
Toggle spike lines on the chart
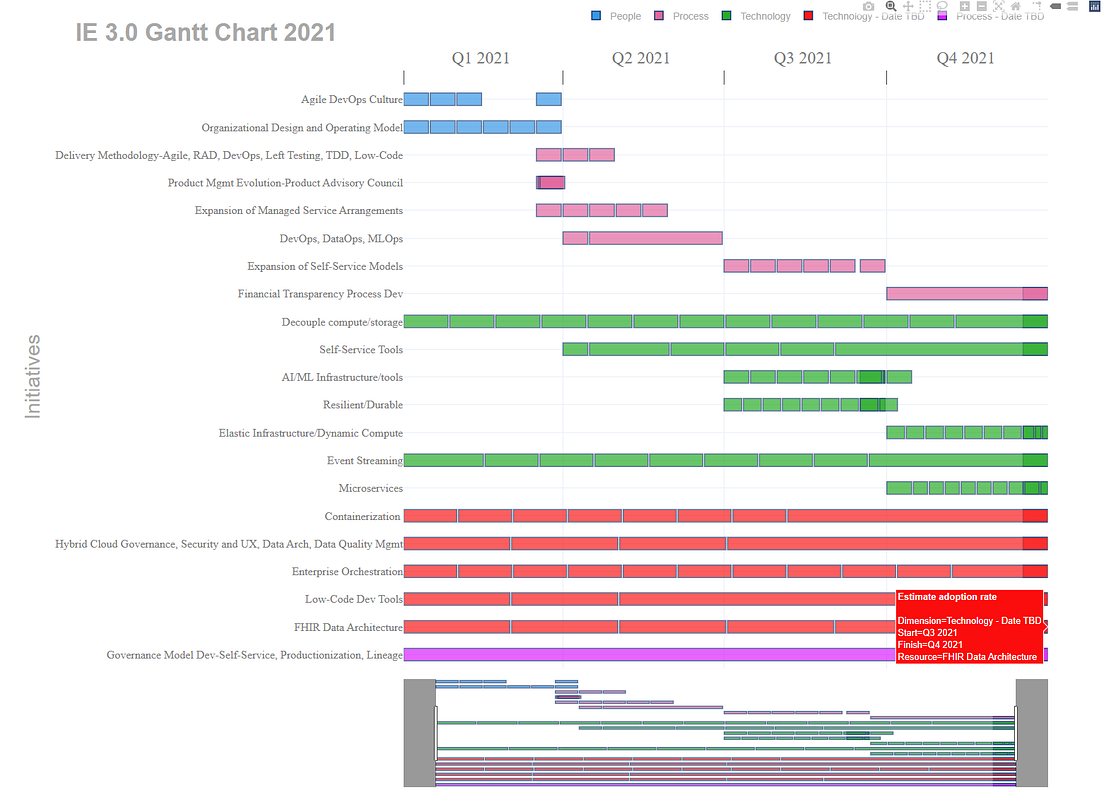pos(1038,6)
